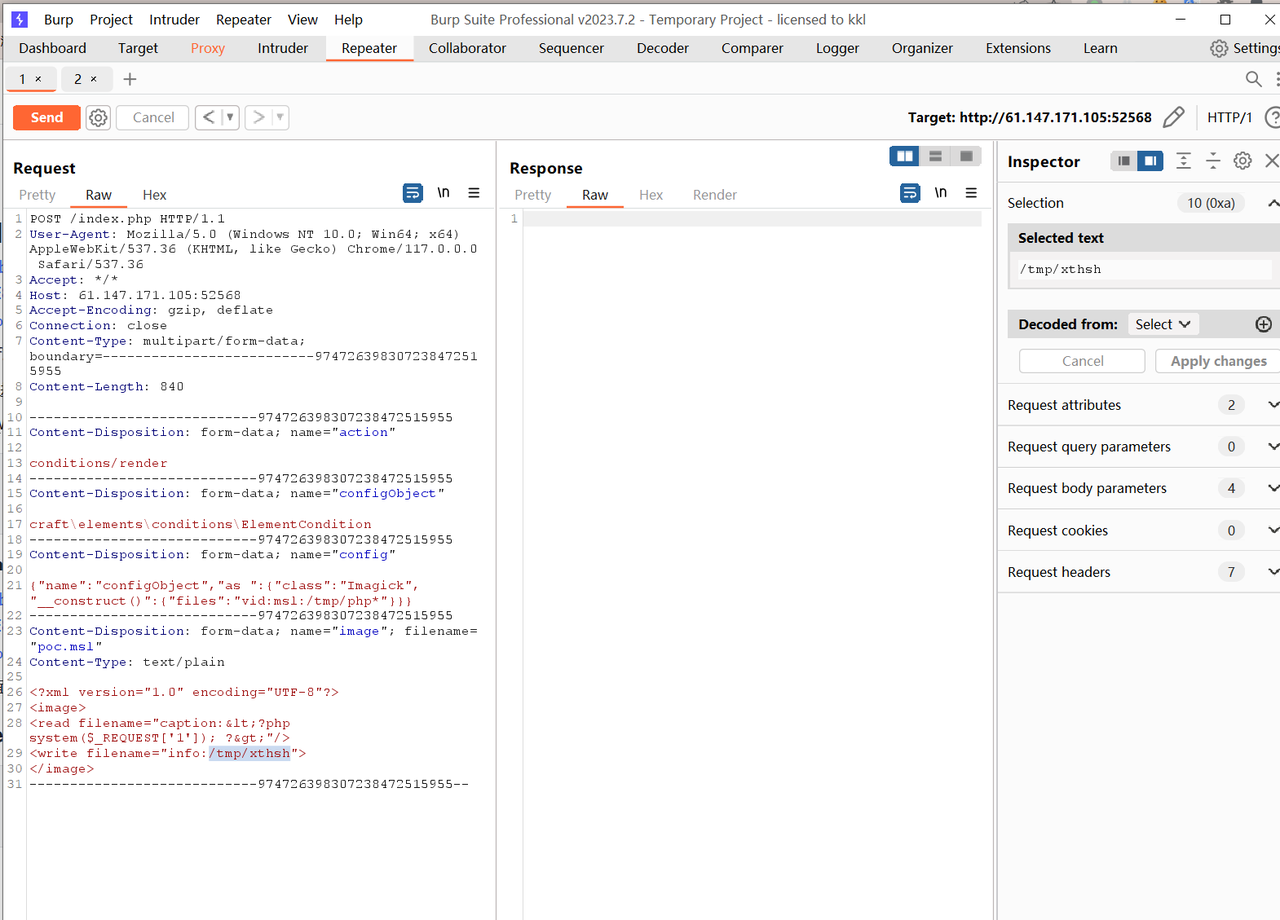This screenshot has height=920, width=1280.
Task: Open Repeater request settings gear
Action: coord(98,118)
